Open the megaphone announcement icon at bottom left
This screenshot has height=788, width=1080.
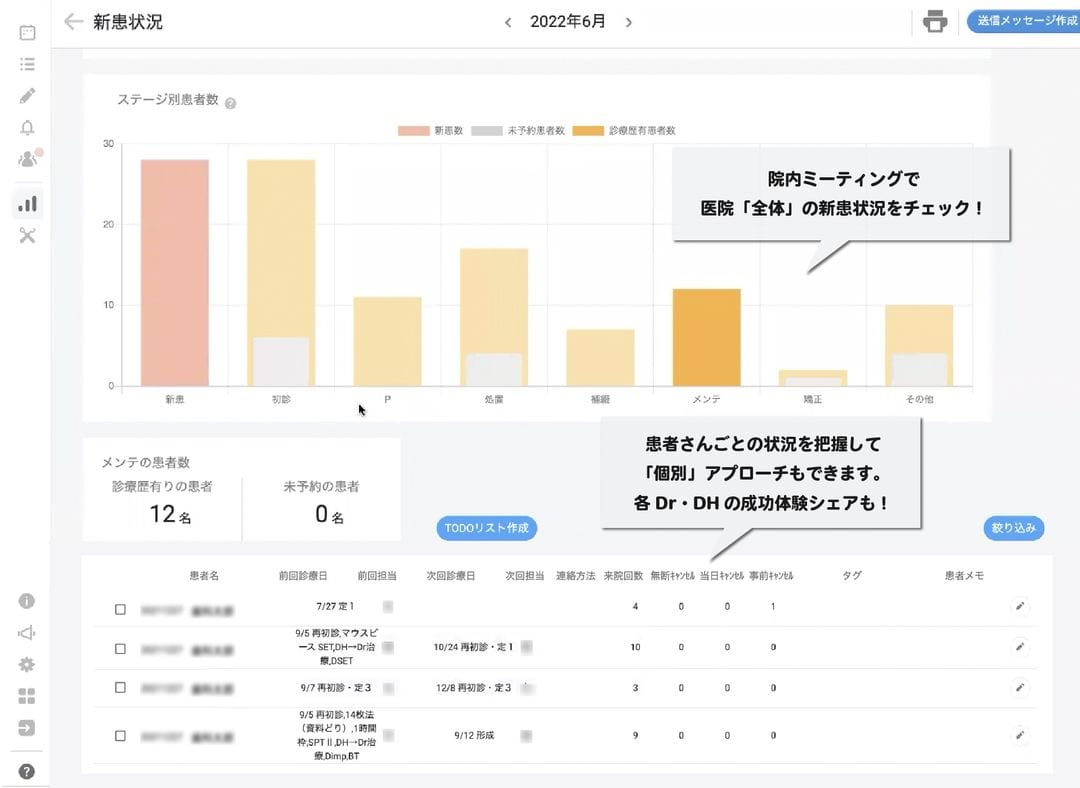(x=27, y=632)
